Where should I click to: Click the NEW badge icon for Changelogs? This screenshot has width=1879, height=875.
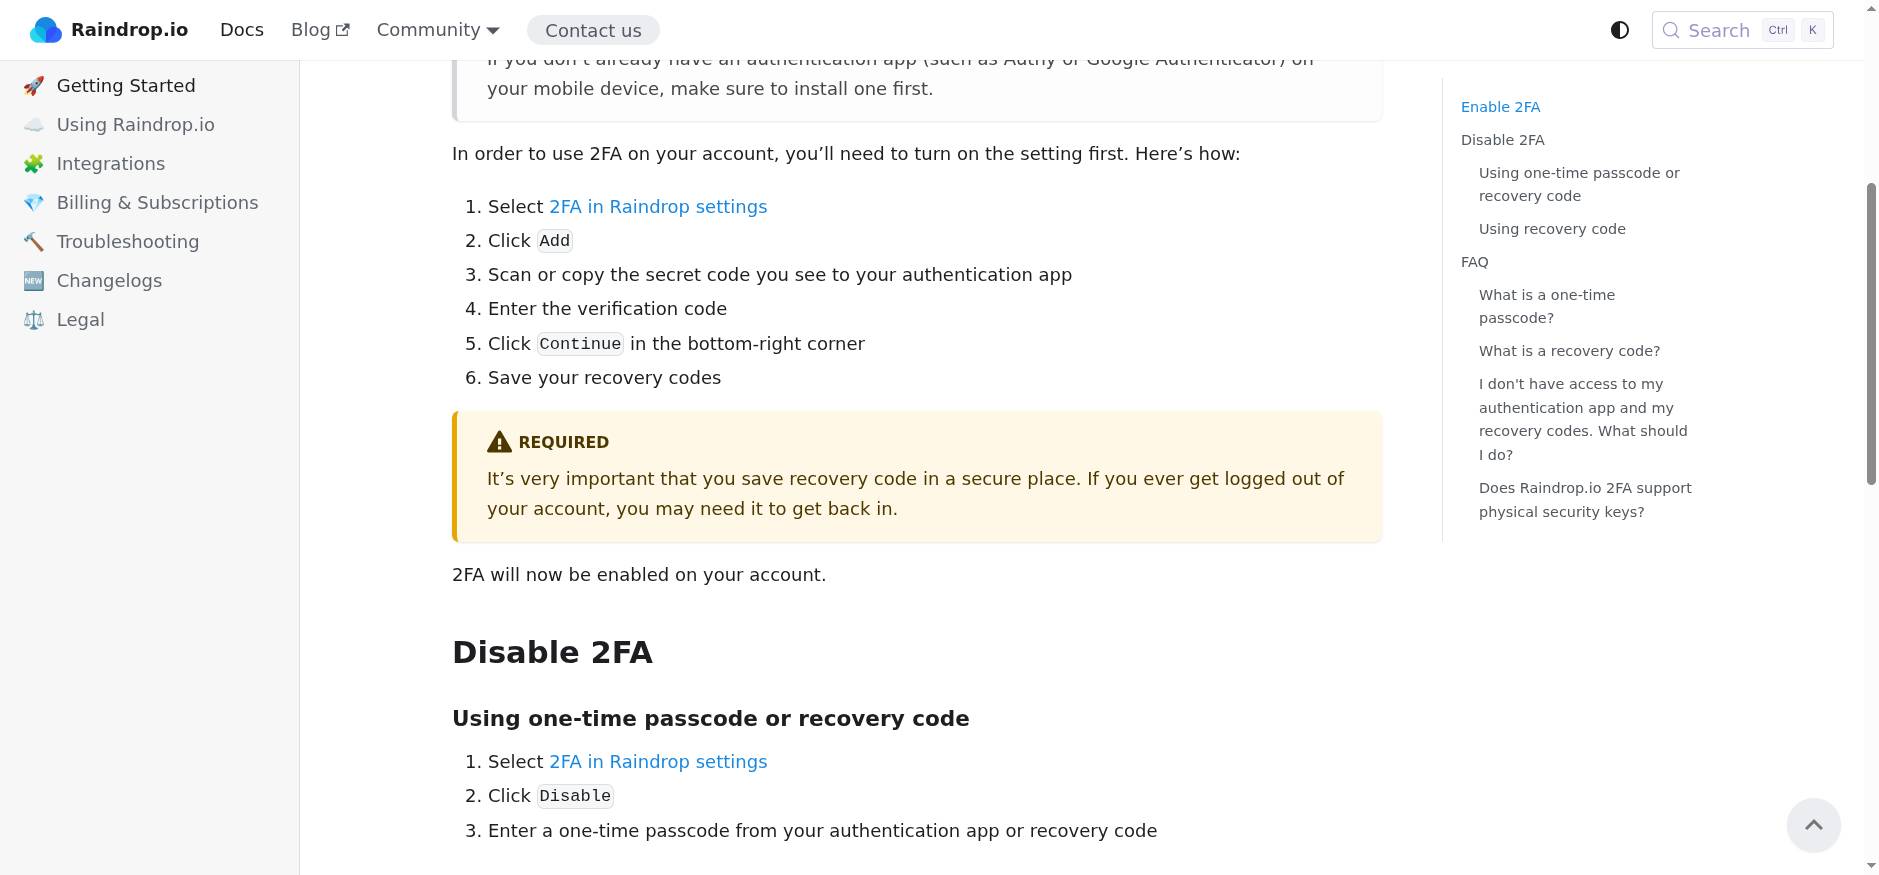(33, 281)
